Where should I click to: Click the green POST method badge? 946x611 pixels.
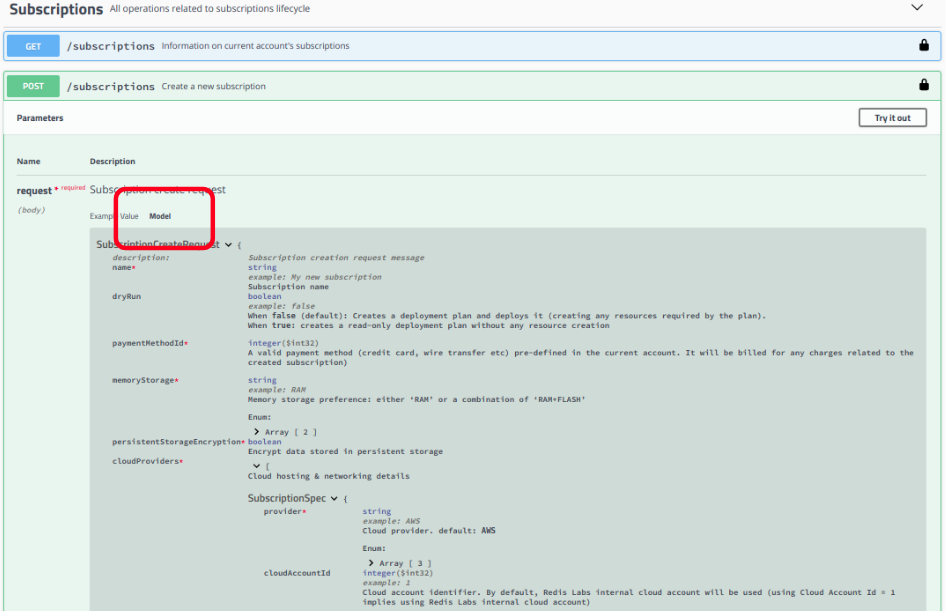click(x=33, y=86)
